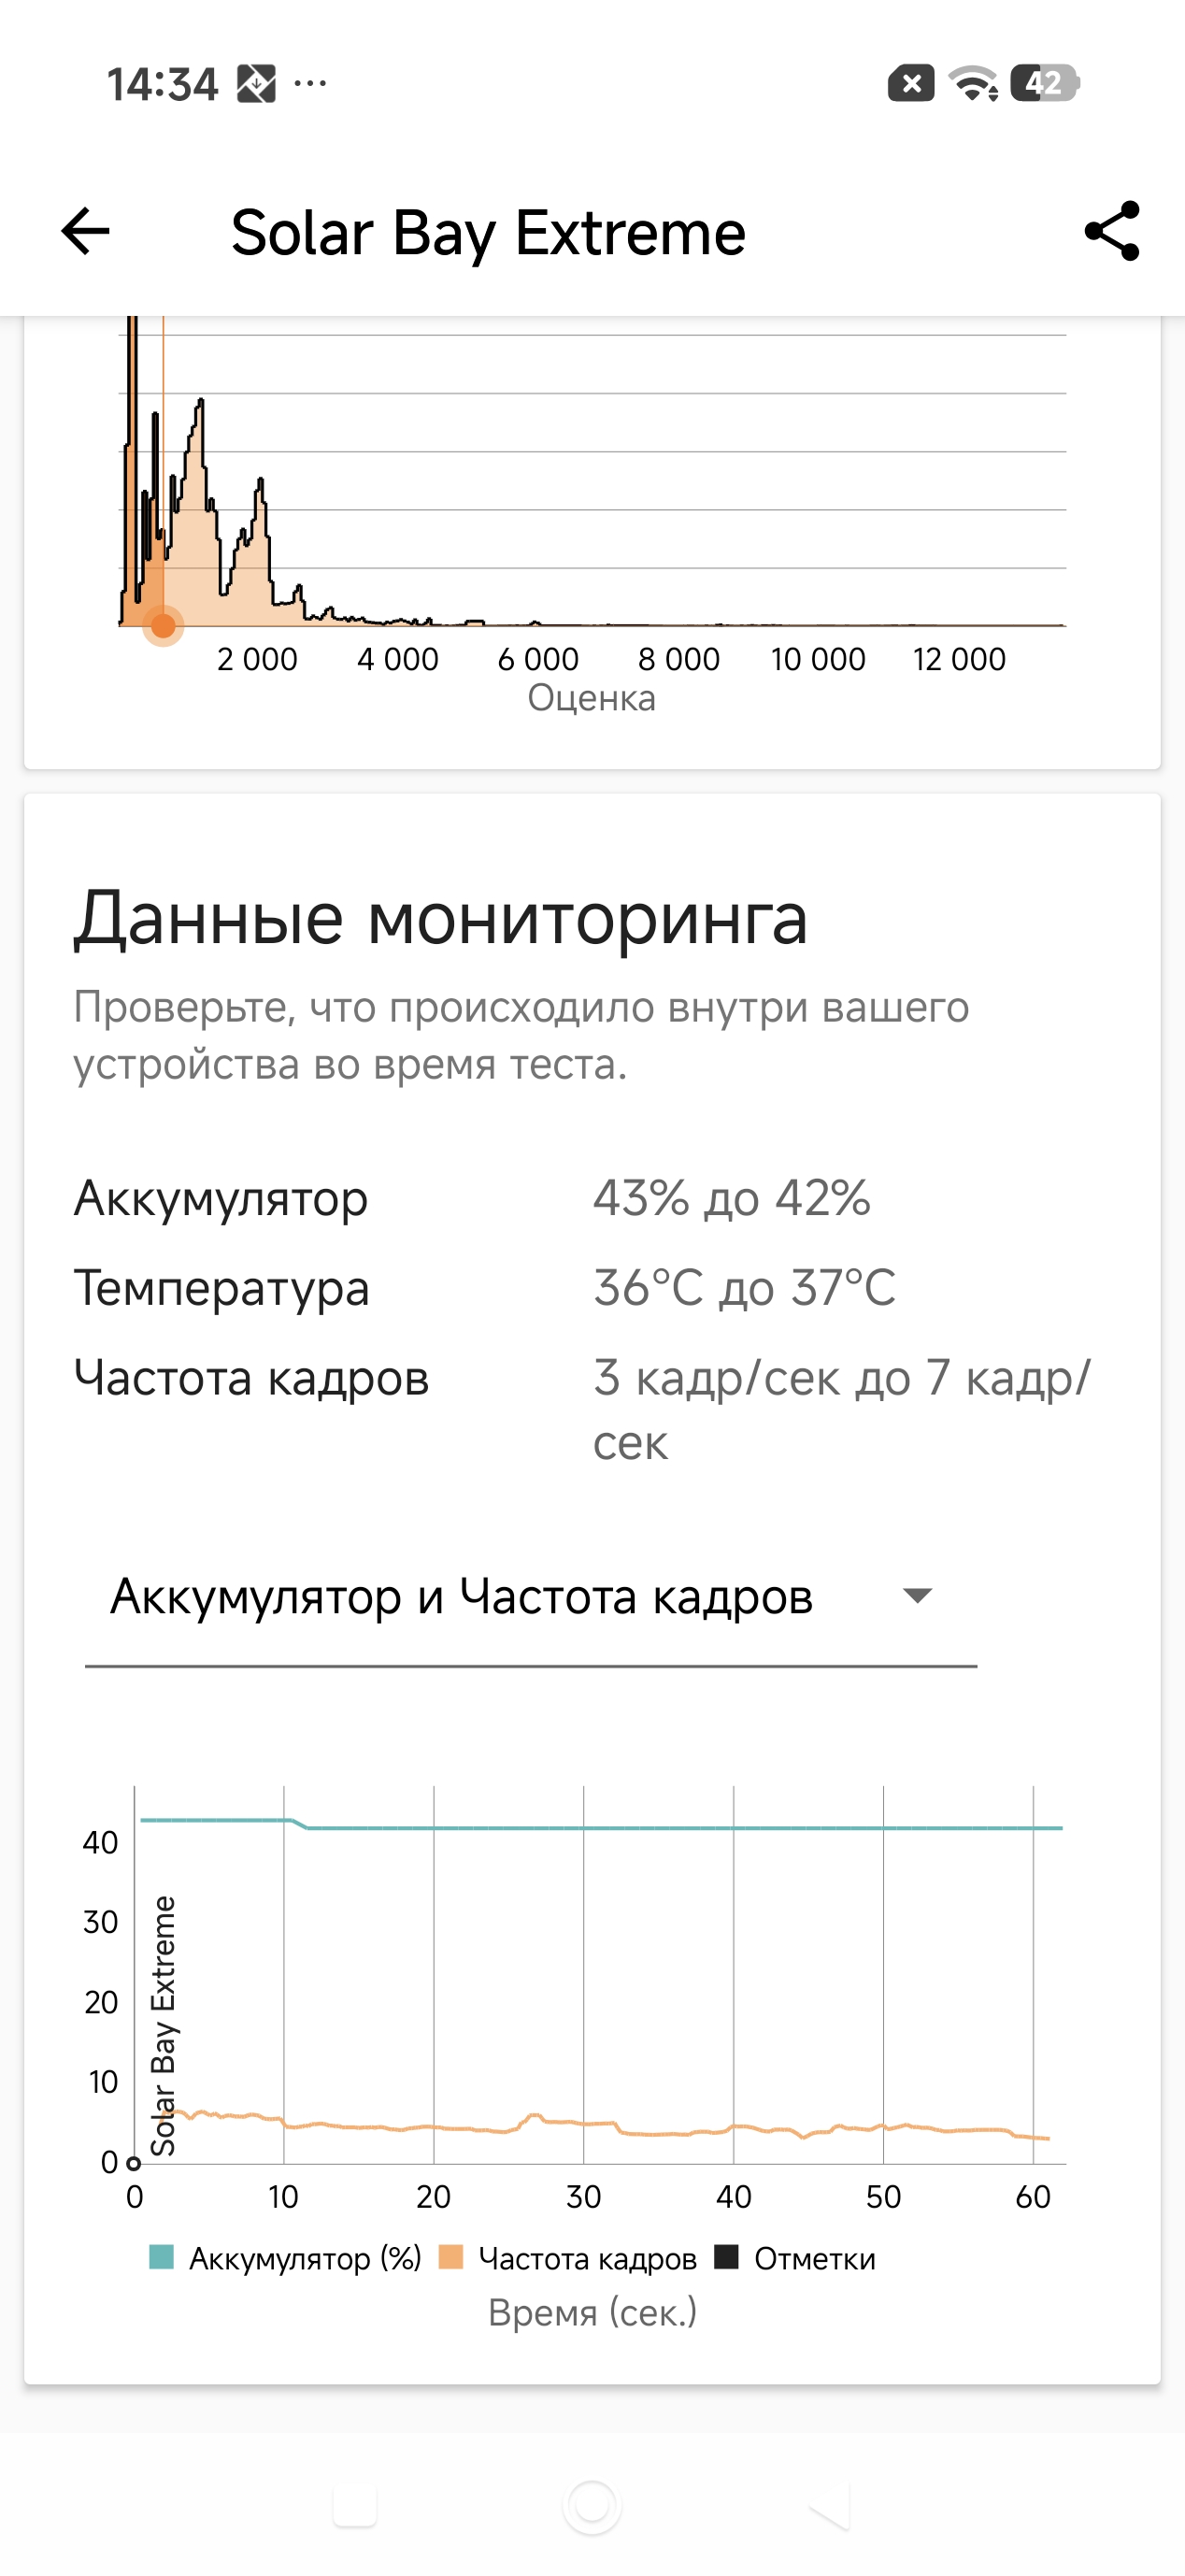Open recent apps with the square button

tap(354, 2507)
